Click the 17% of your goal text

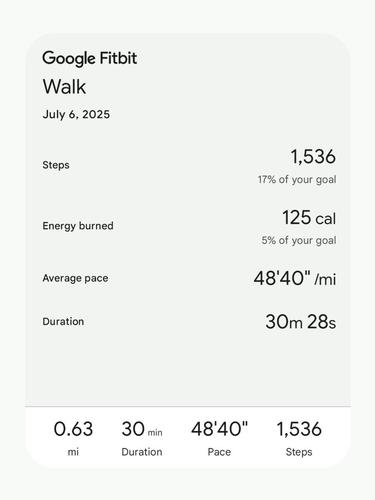tap(297, 179)
